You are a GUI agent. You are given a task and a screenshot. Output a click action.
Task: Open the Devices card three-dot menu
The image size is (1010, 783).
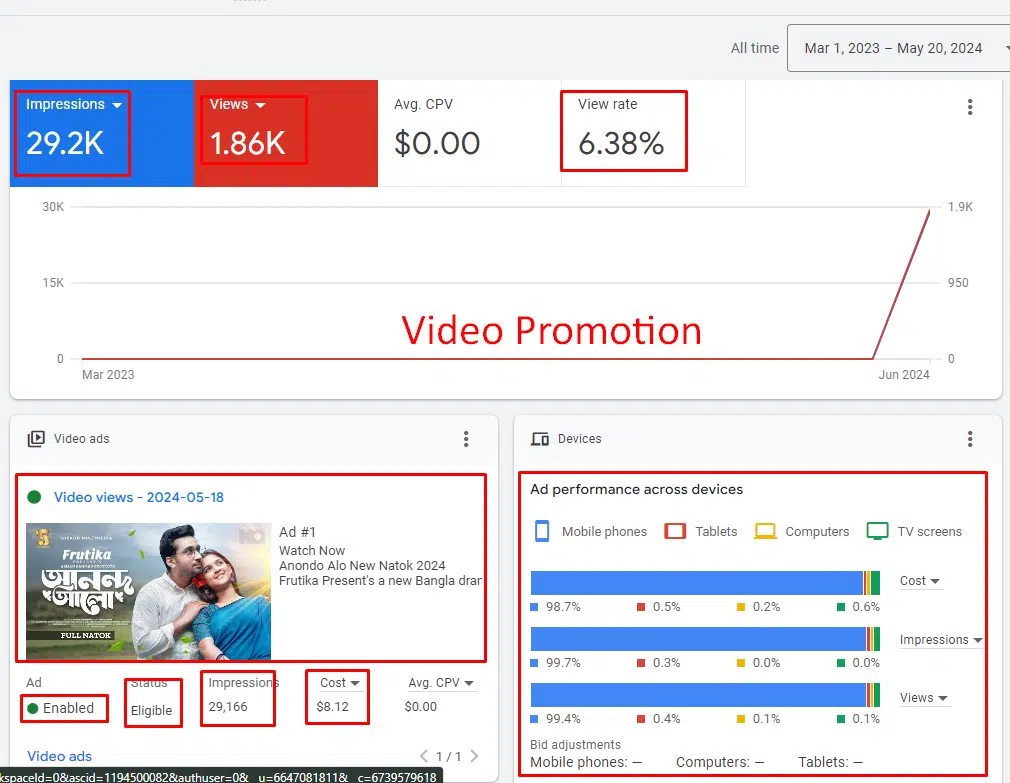click(969, 439)
